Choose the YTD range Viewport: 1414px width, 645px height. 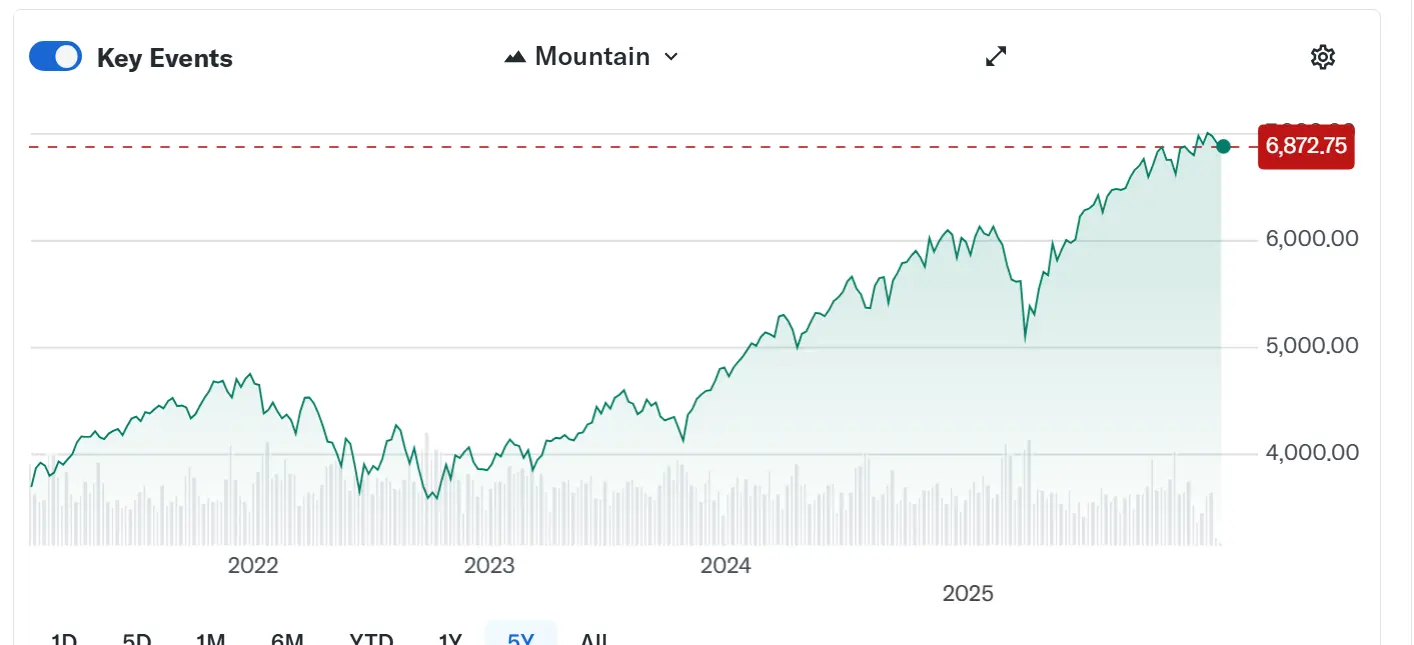[x=371, y=639]
